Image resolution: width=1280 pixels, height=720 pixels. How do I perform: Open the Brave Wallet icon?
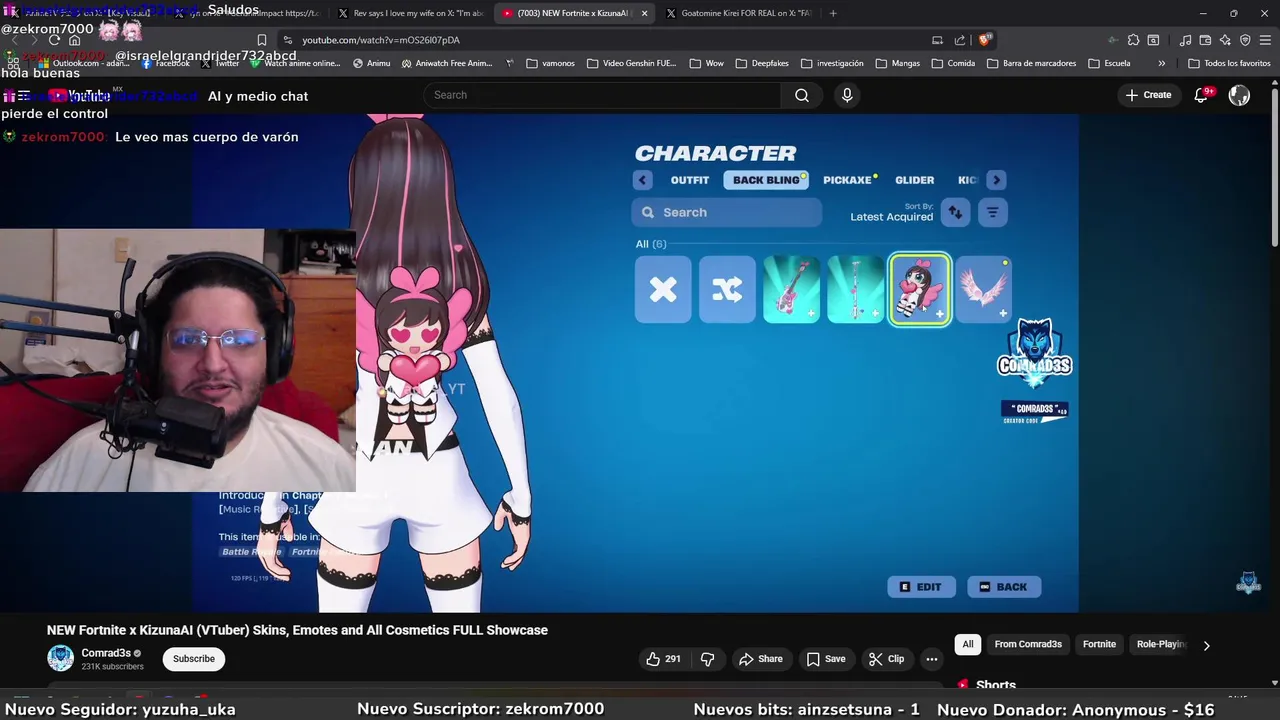pyautogui.click(x=1205, y=40)
